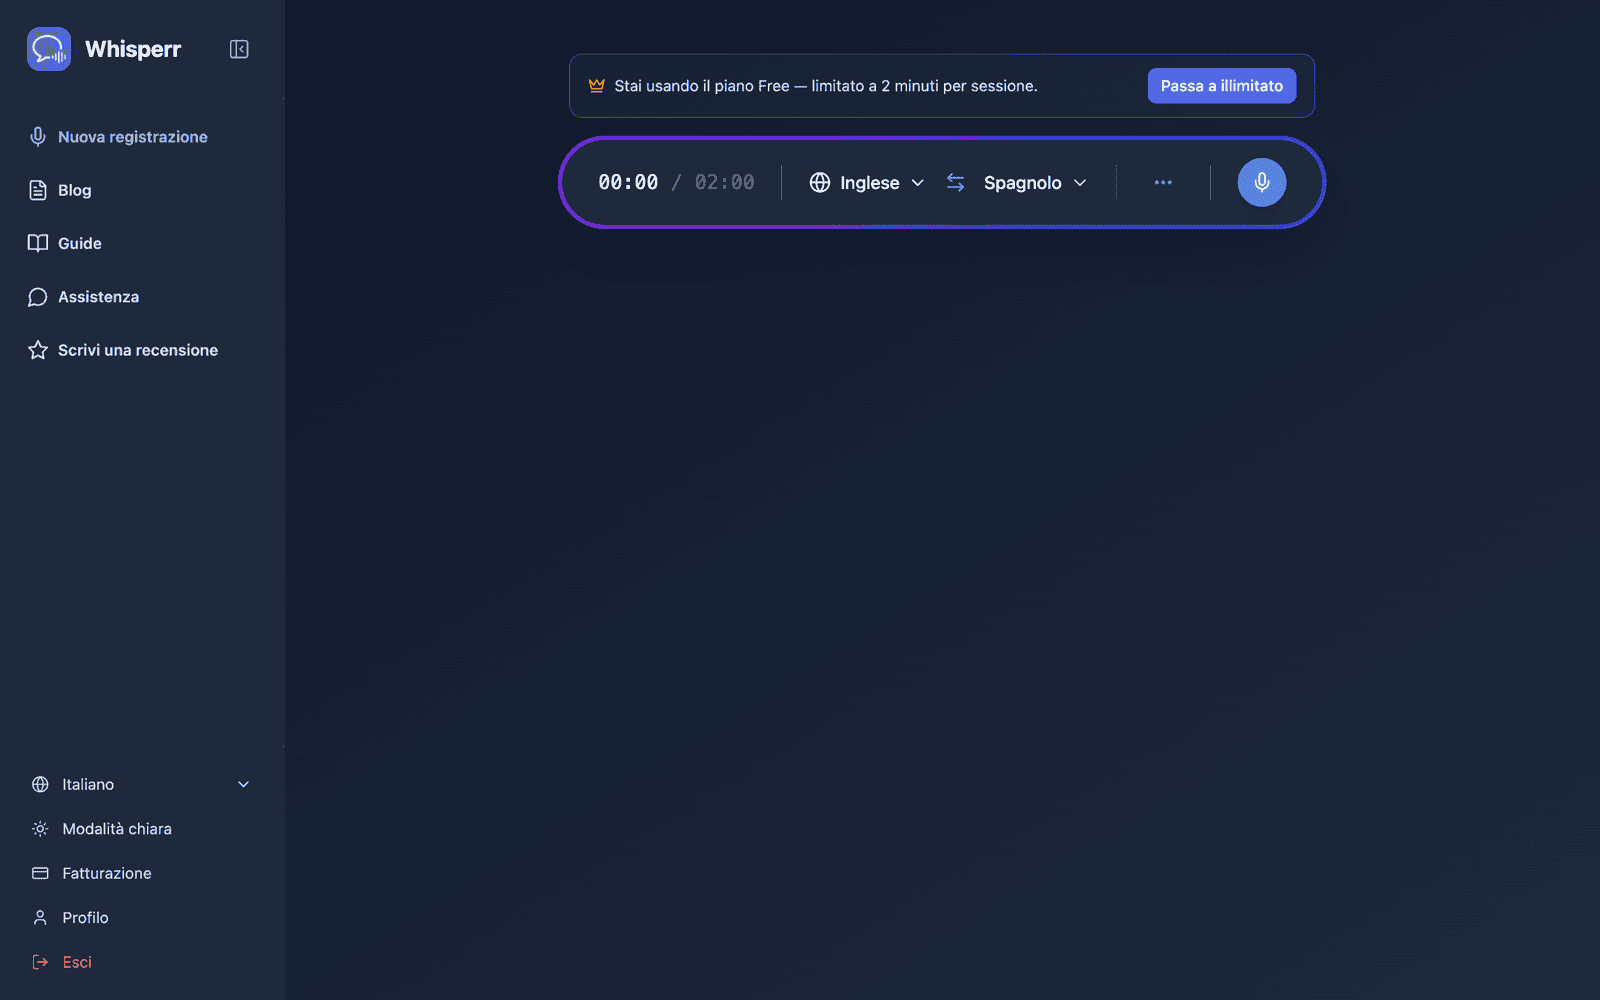Click the globe icon beside Inglese
1600x1000 pixels.
[x=820, y=183]
